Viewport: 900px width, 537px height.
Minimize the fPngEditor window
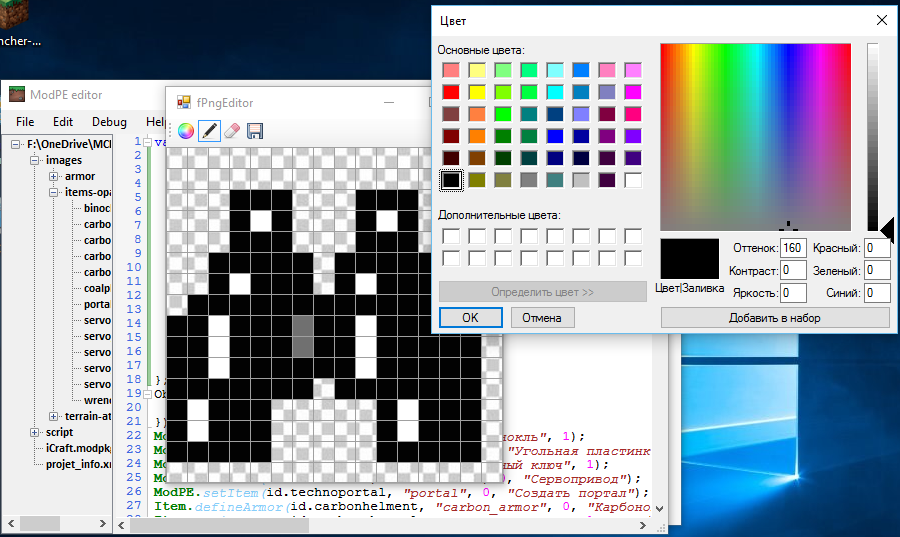coord(391,102)
